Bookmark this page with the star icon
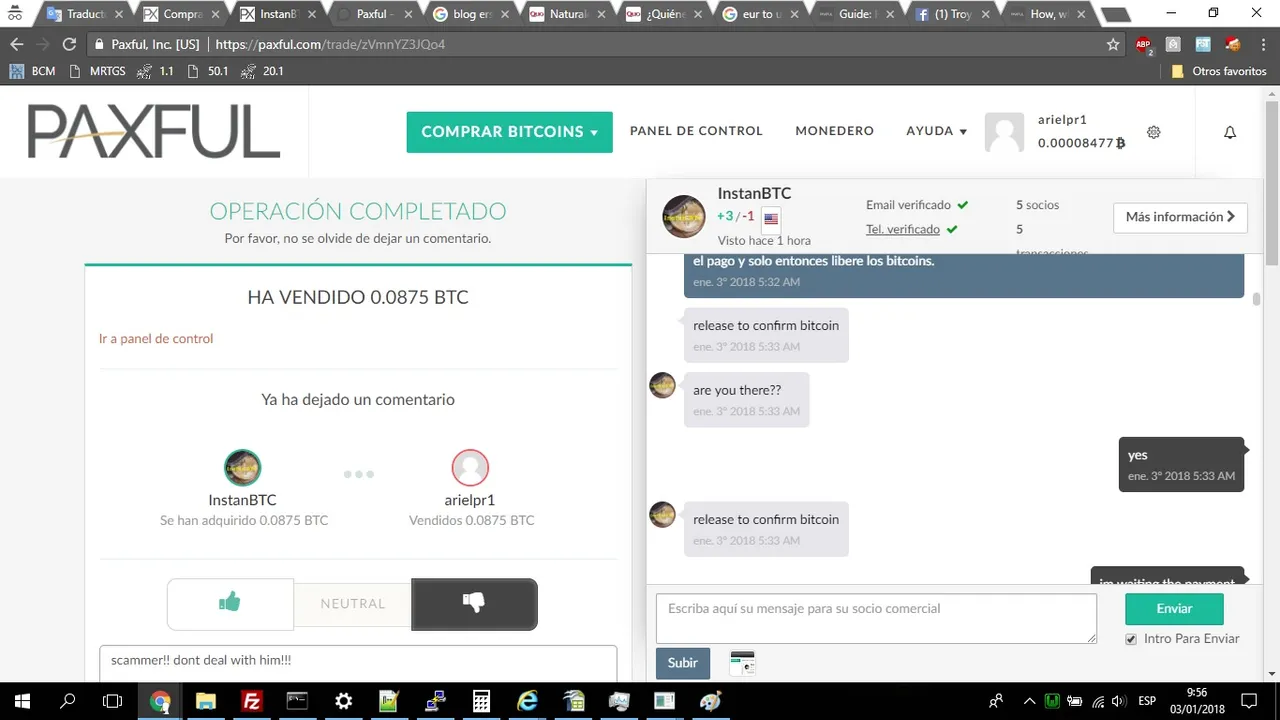Screen dimensions: 1280x720 coord(1113,45)
